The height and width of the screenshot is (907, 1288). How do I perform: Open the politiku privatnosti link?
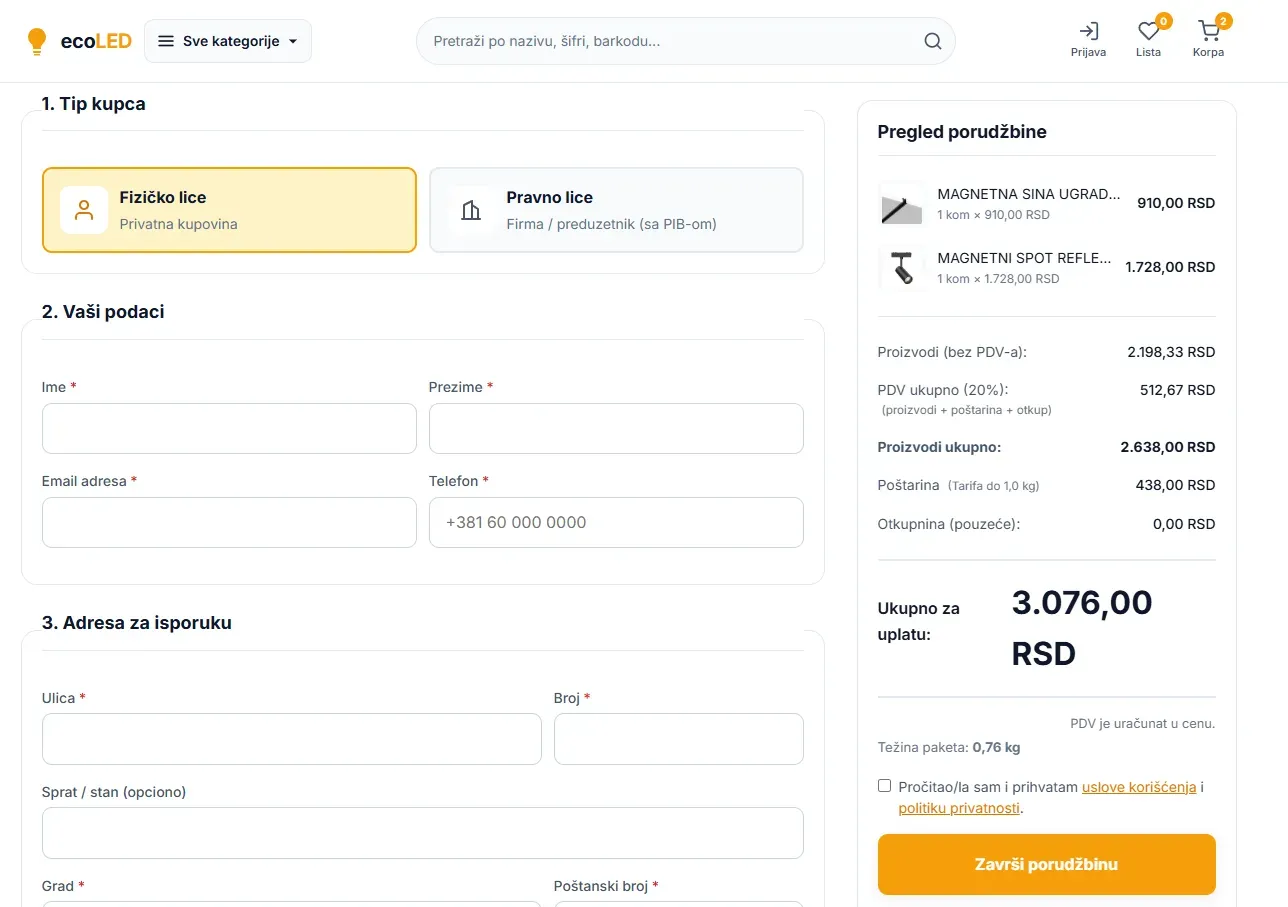[x=959, y=808]
